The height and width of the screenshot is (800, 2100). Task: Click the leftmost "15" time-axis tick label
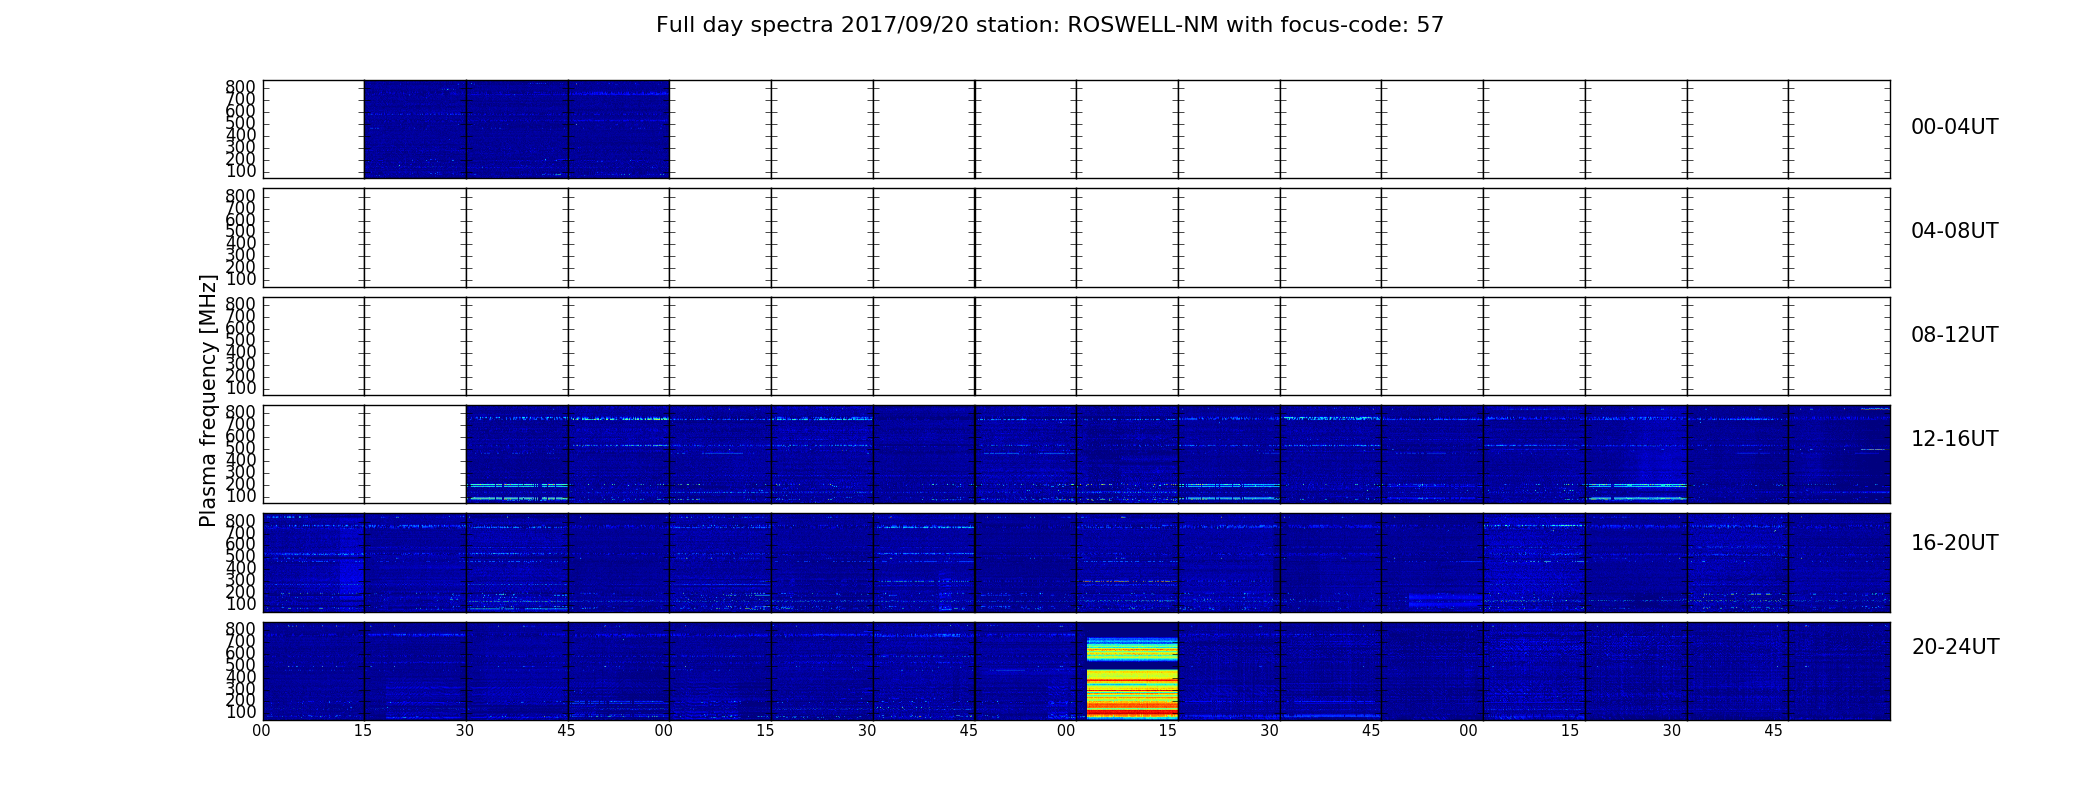[x=363, y=731]
